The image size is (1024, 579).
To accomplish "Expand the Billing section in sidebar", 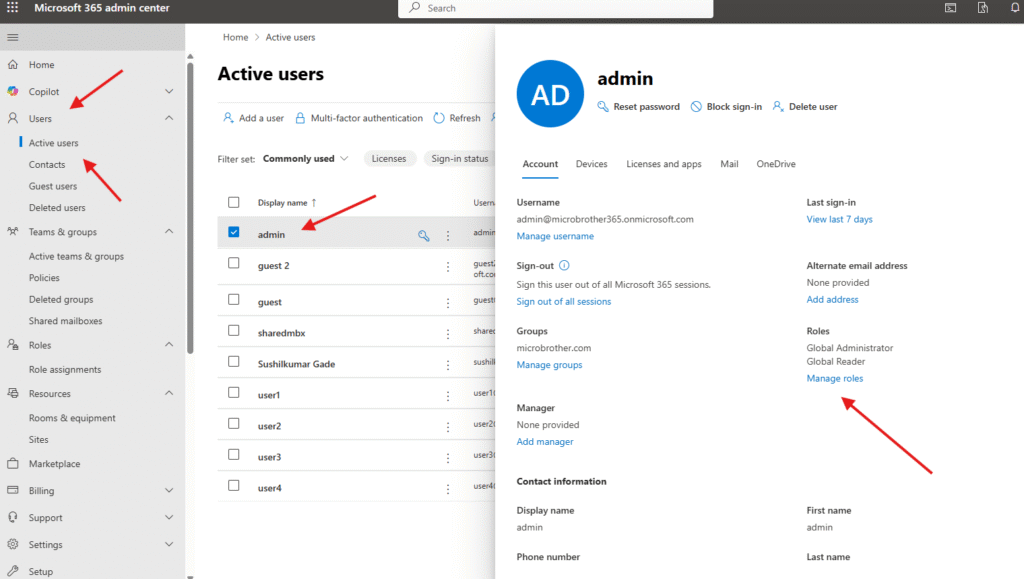I will (168, 491).
